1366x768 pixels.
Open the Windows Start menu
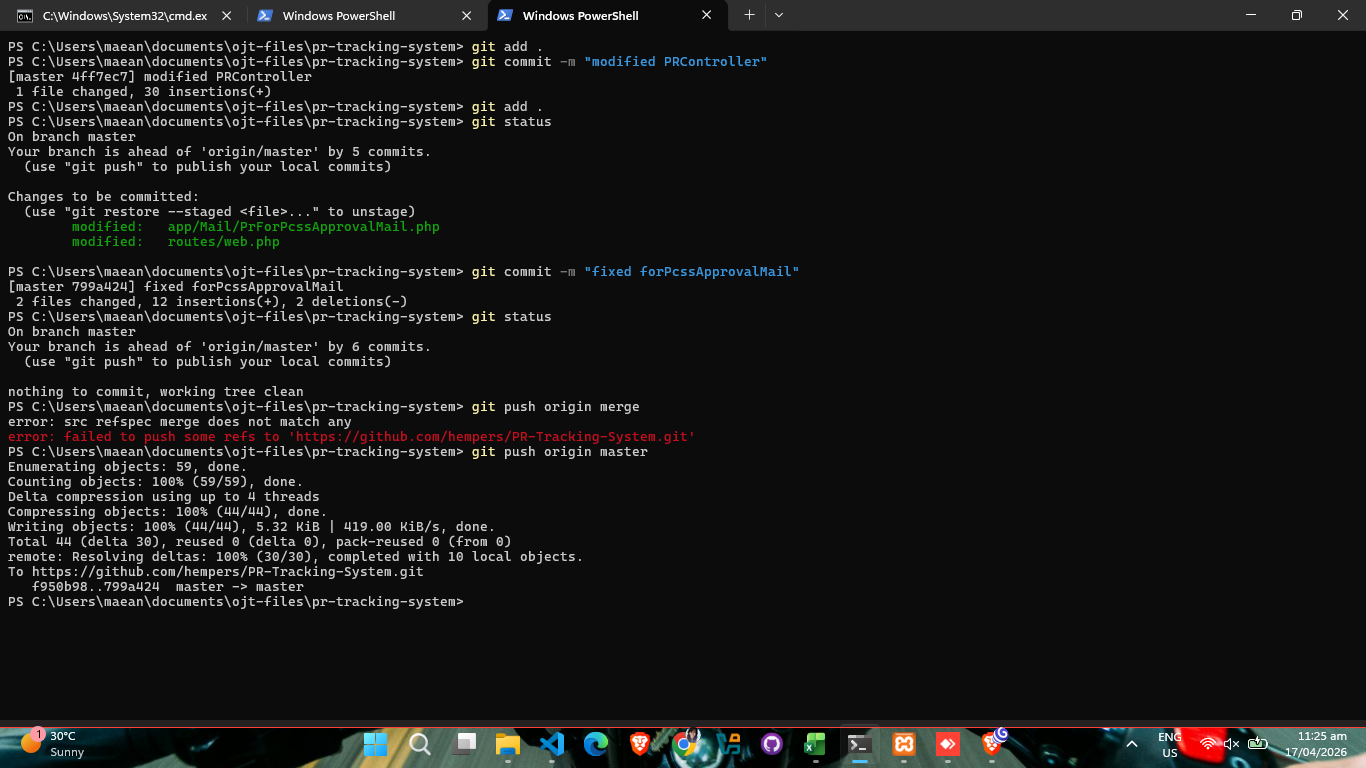376,744
